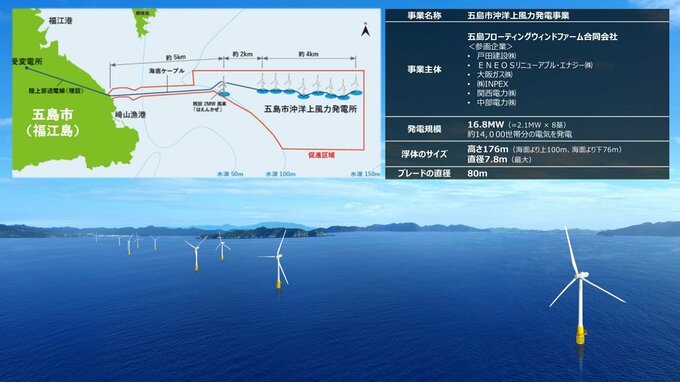
Task: Click the '約 5km' distance label
Action: coord(176,57)
